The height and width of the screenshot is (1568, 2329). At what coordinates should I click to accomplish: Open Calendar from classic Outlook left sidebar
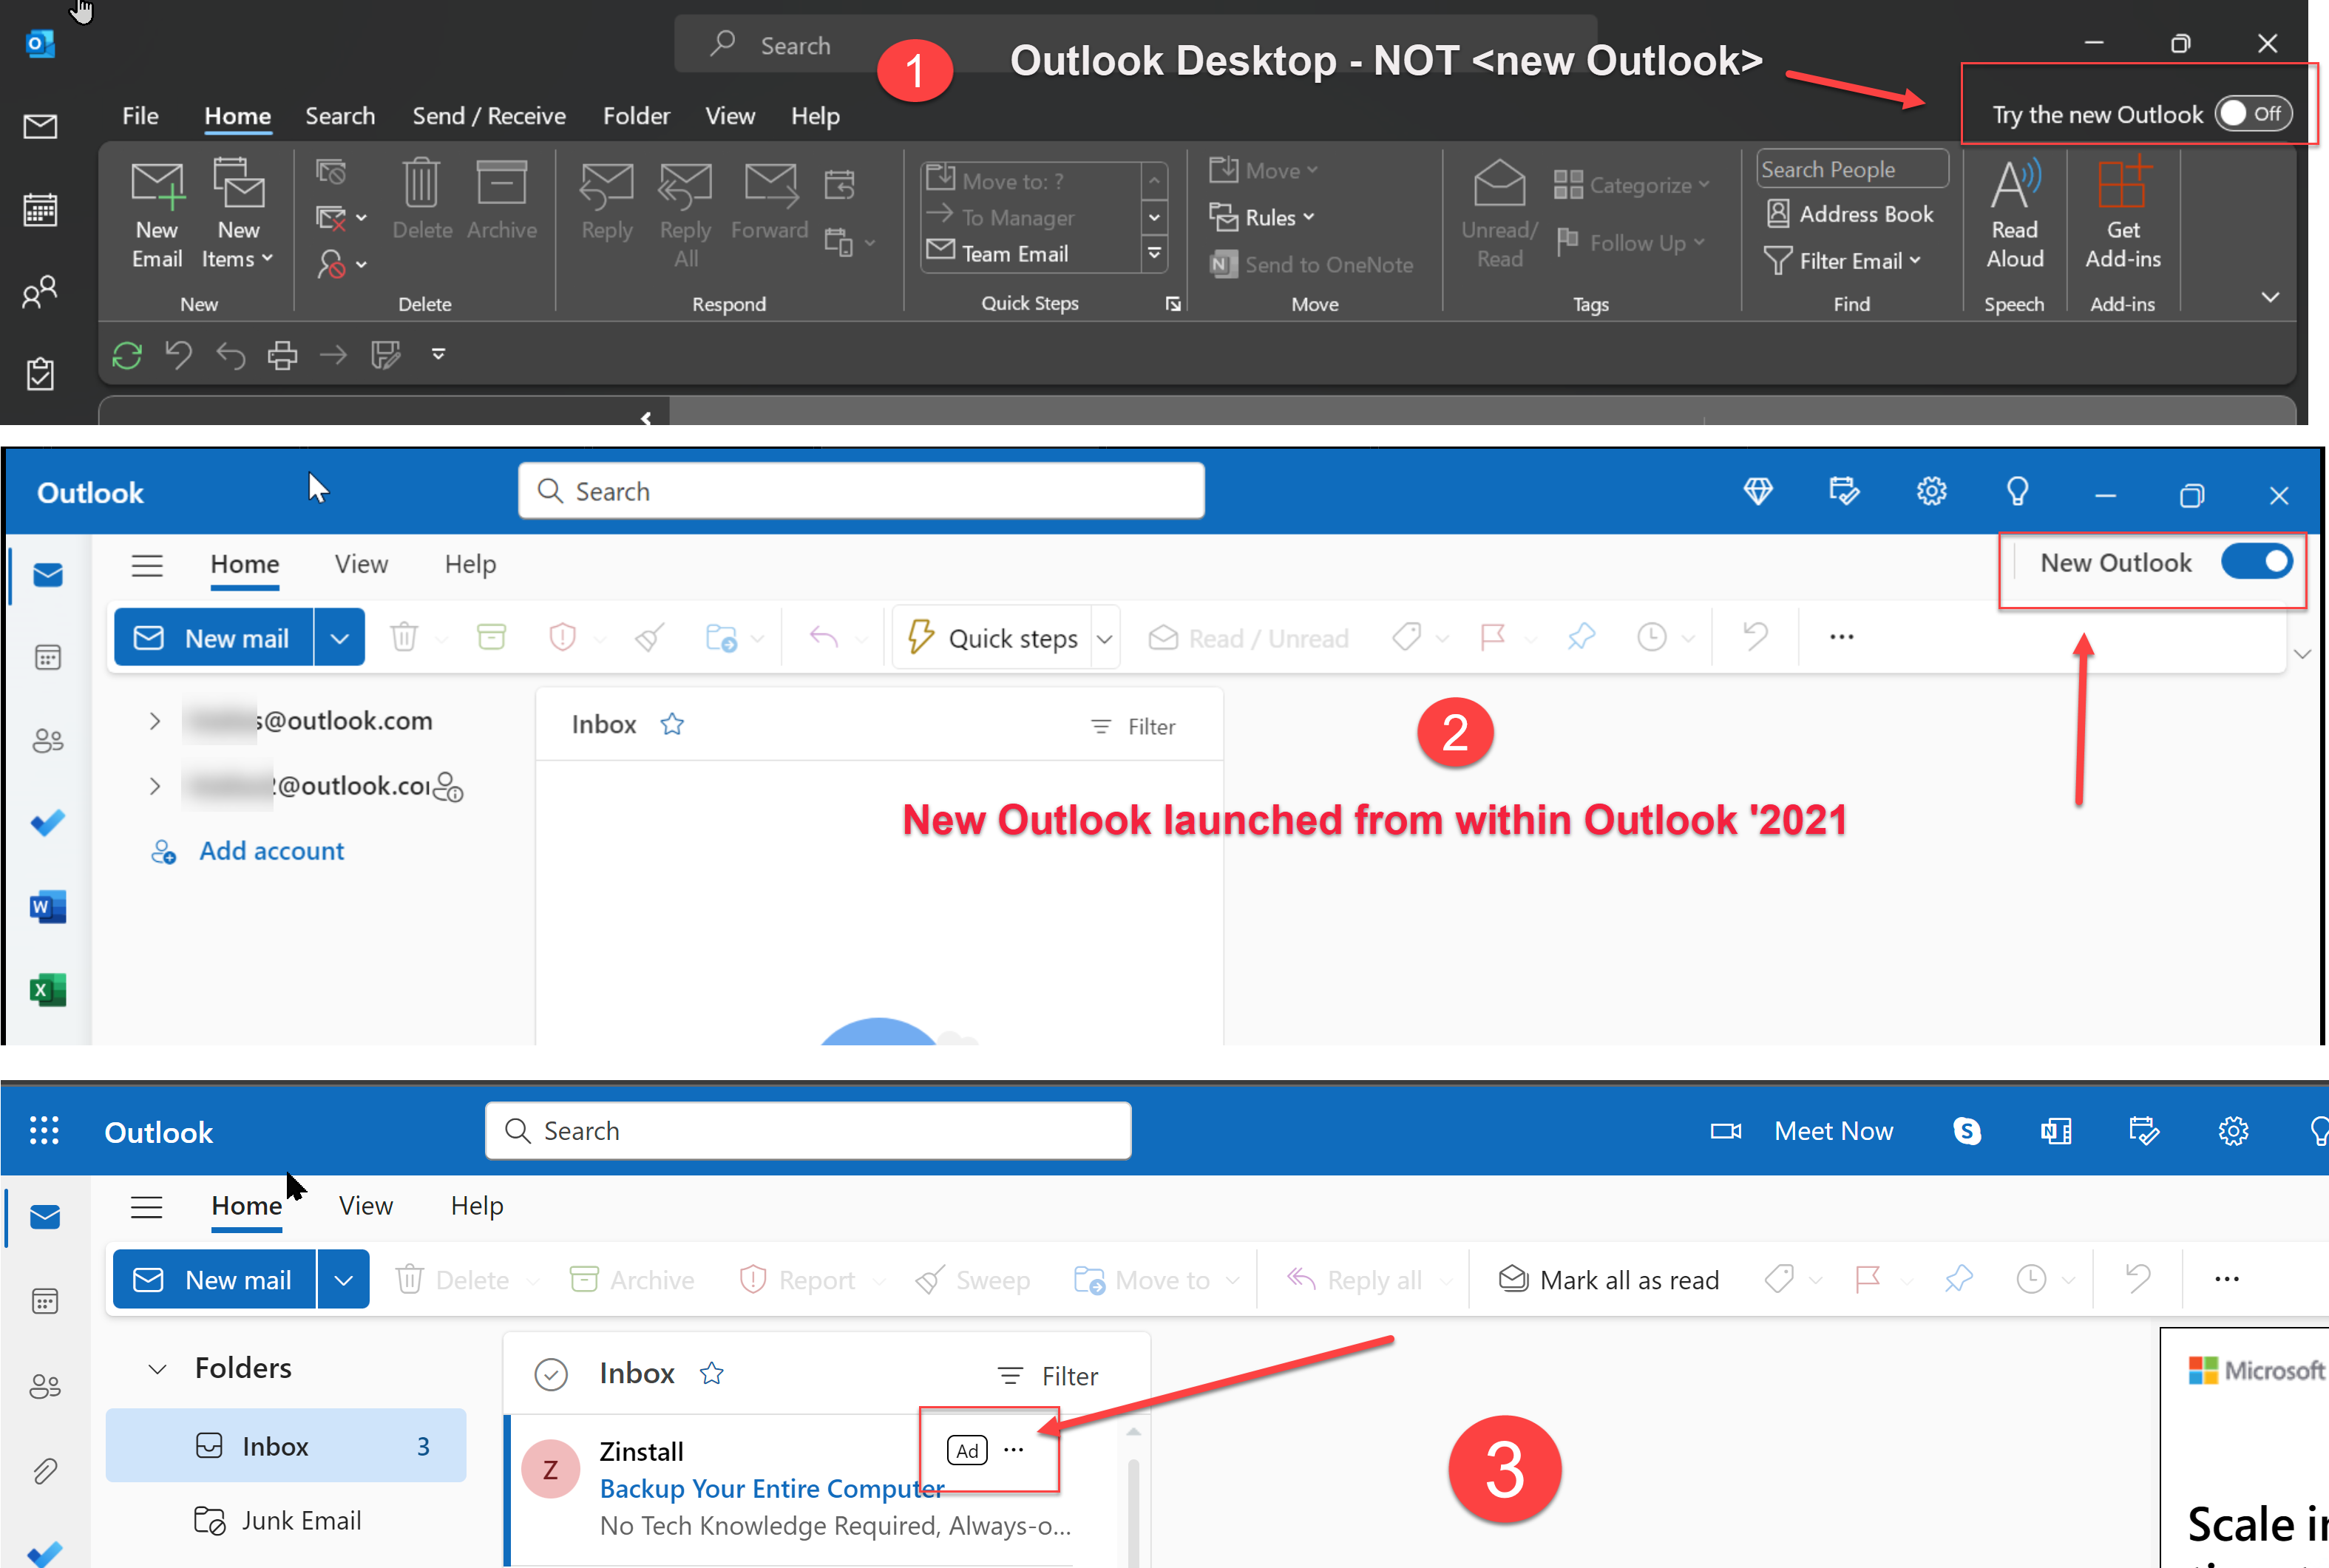40,210
